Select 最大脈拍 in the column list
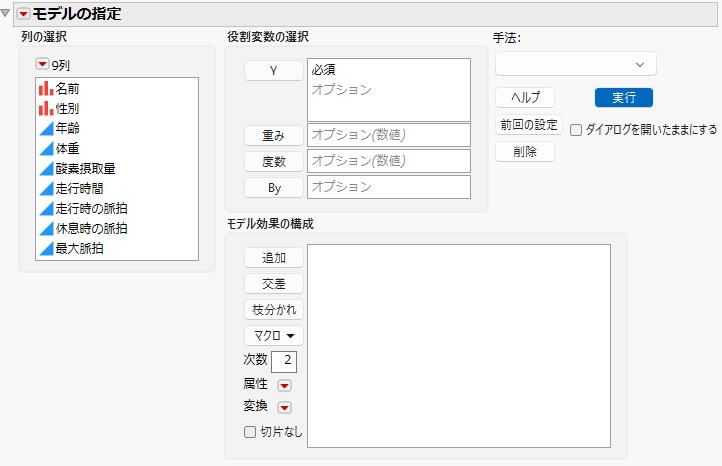This screenshot has height=466, width=722. pyautogui.click(x=79, y=249)
